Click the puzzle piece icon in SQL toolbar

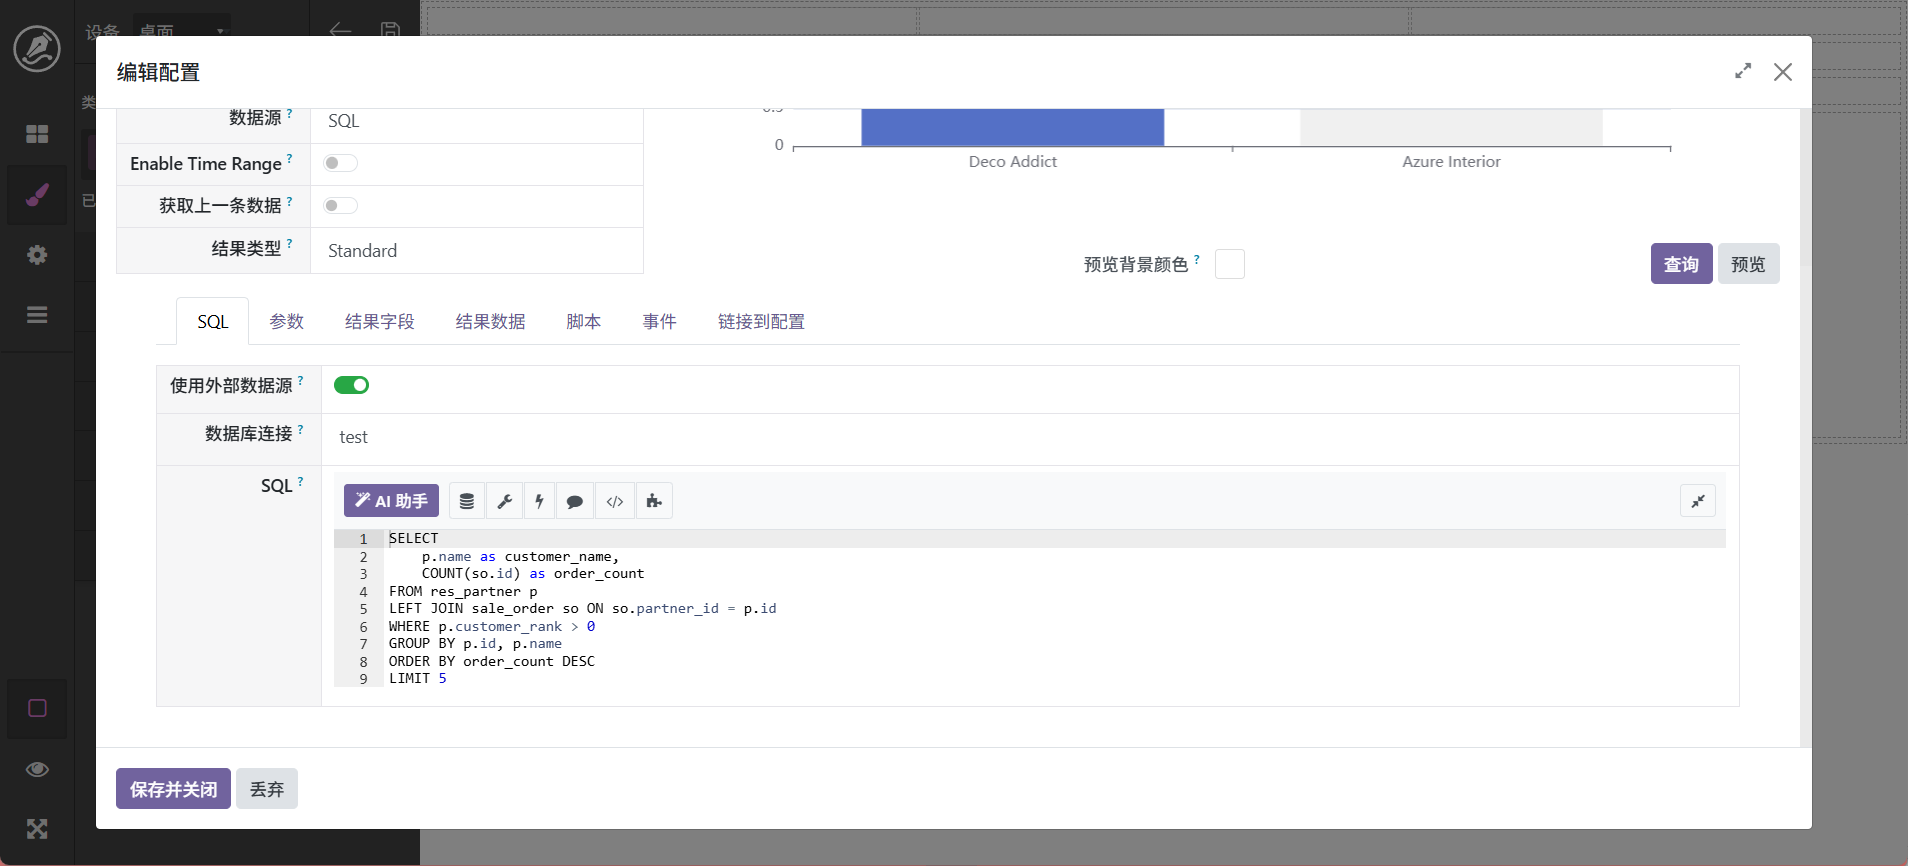click(654, 501)
